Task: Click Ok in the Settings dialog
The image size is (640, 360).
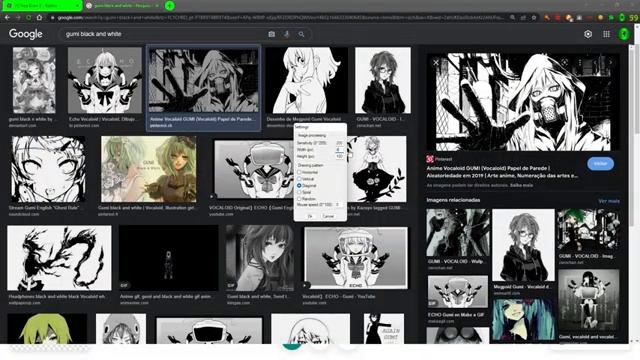Action: 310,216
